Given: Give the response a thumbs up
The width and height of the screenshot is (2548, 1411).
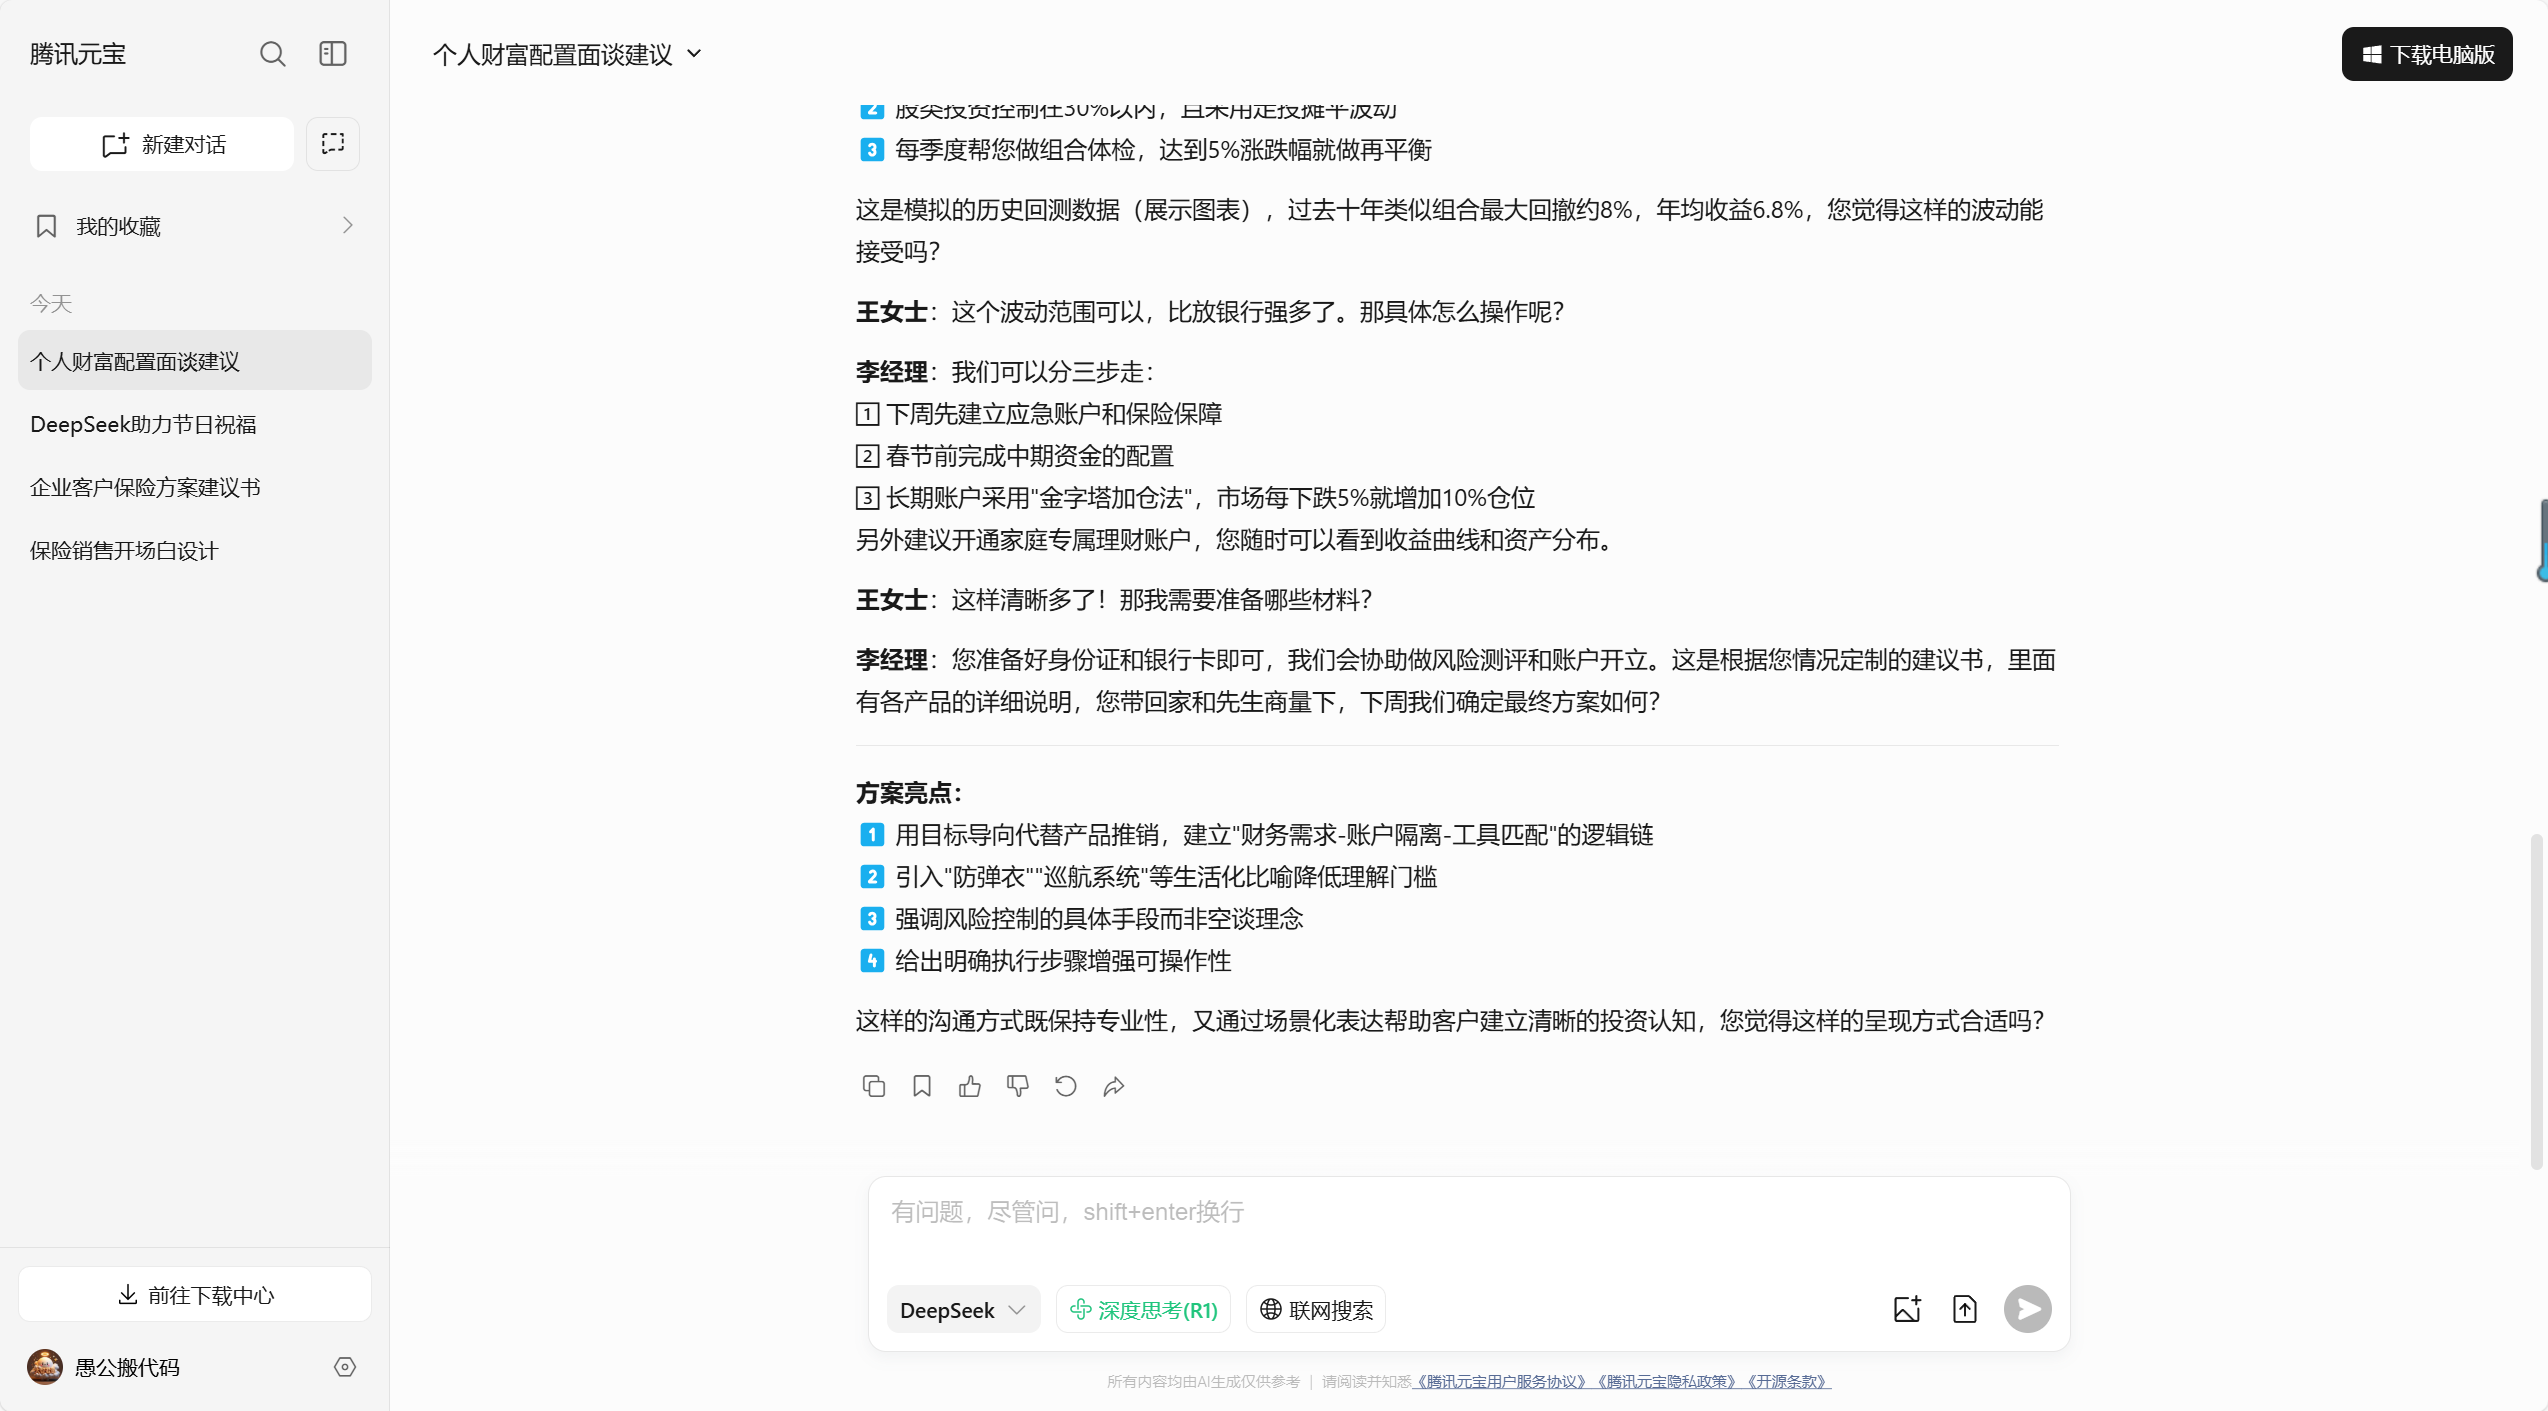Looking at the screenshot, I should pos(969,1086).
